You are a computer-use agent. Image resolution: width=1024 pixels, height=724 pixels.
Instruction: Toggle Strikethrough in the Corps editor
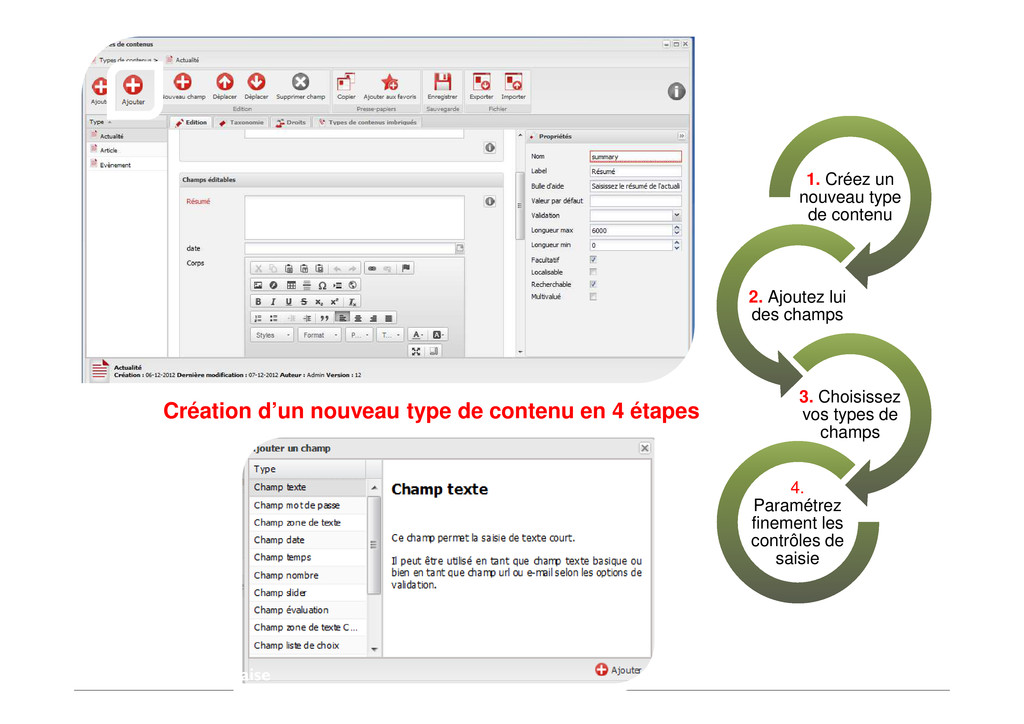304,302
